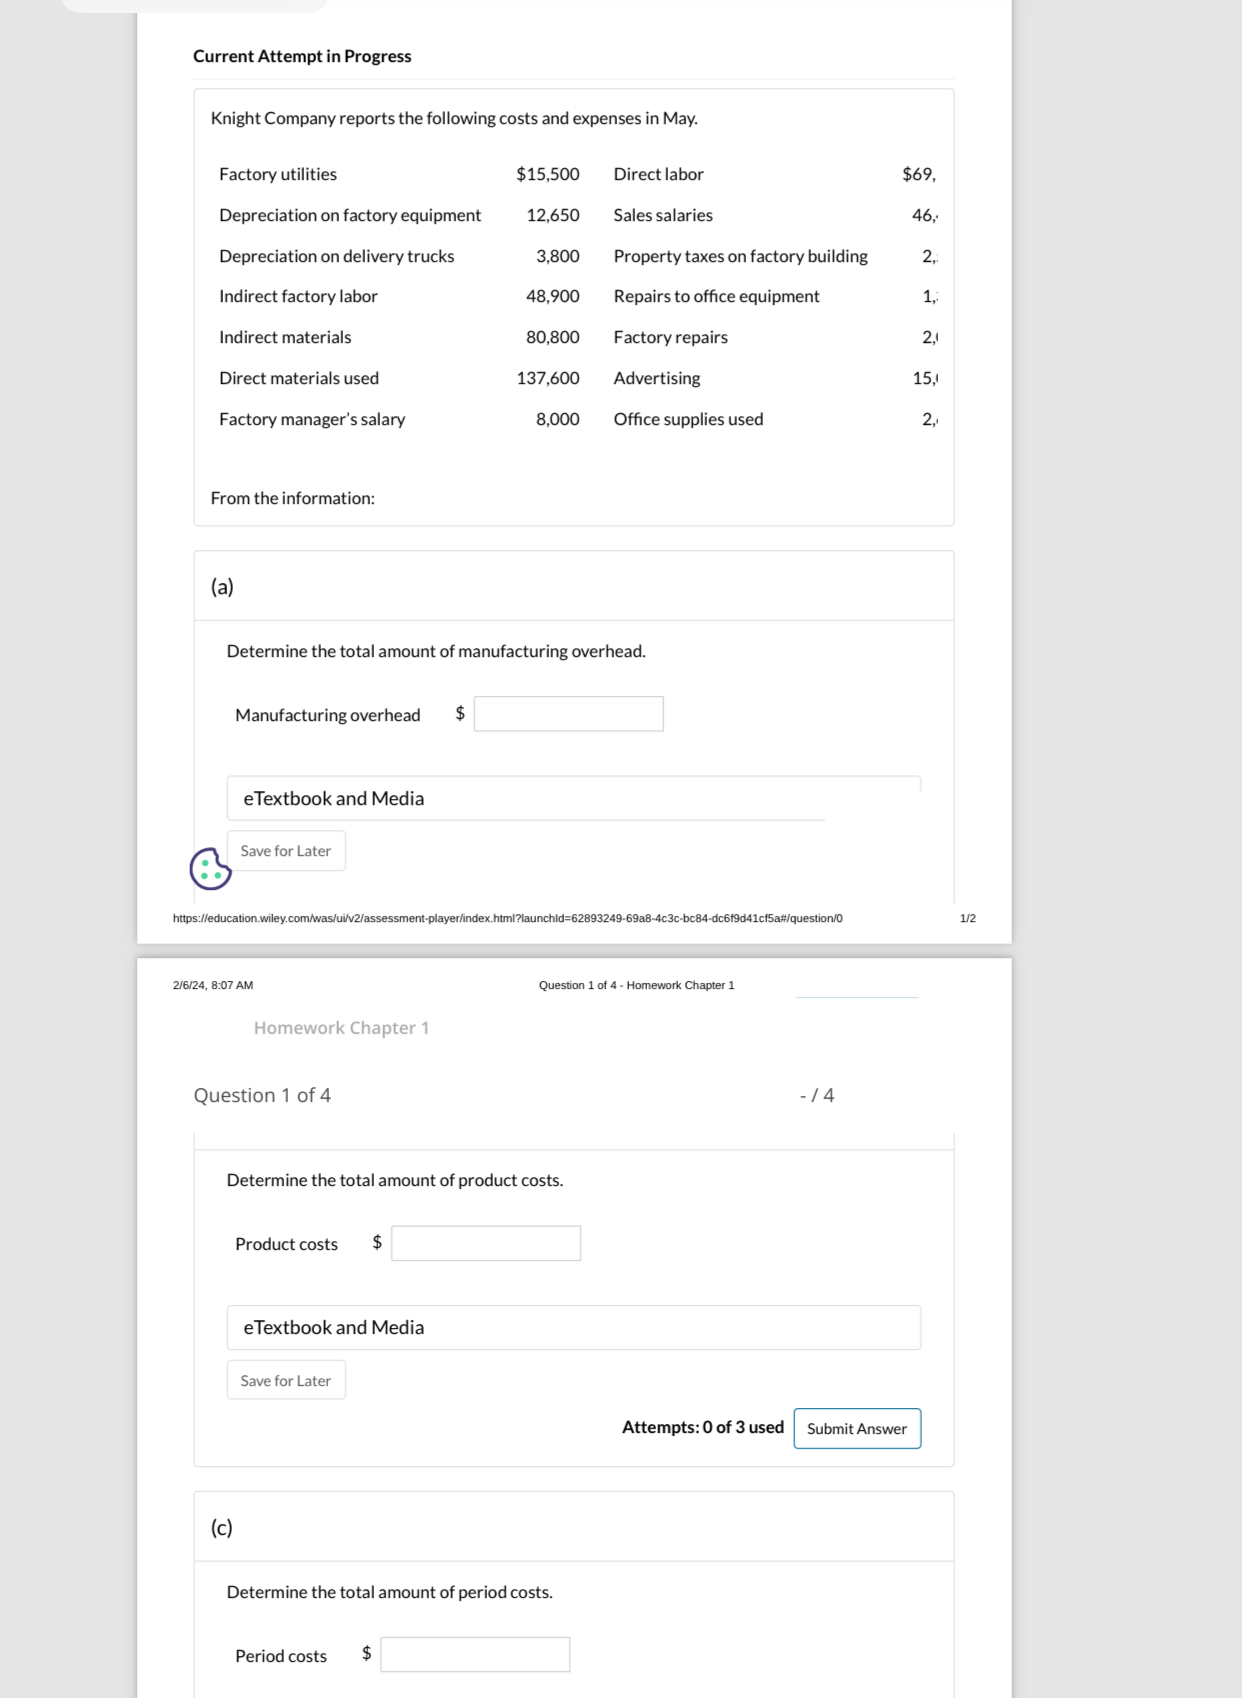Select the 12,650 amount
Viewport: 1242px width, 1698px height.
click(553, 215)
